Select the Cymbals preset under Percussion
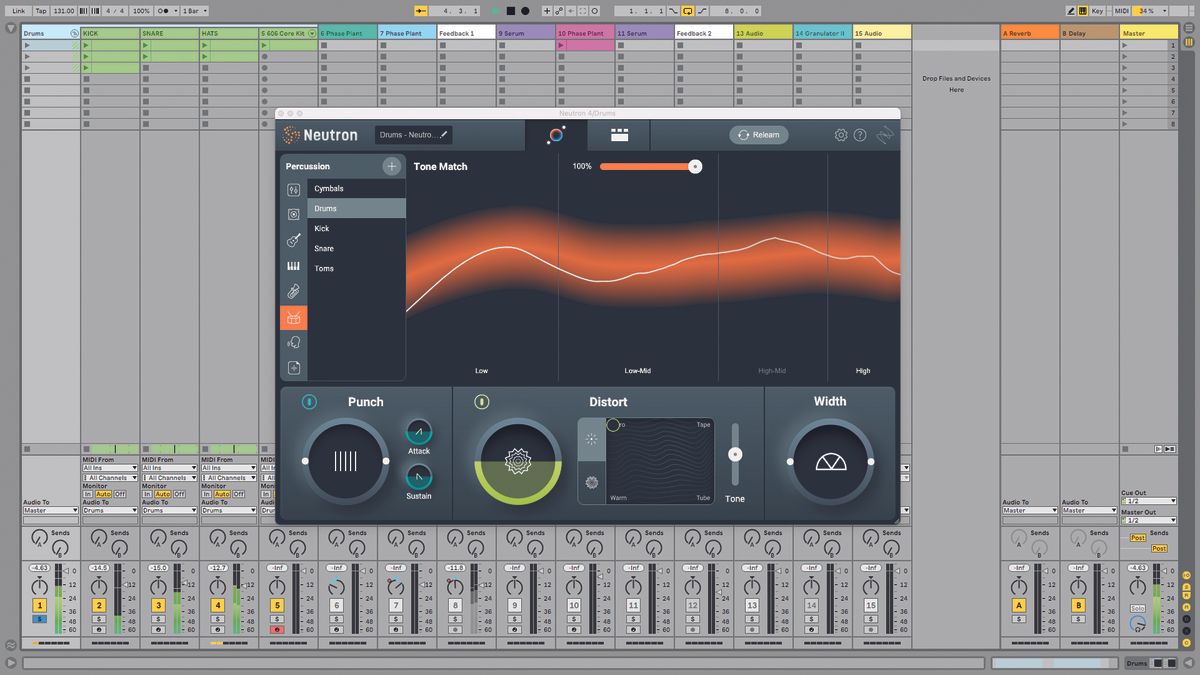The height and width of the screenshot is (675, 1200). pos(330,187)
